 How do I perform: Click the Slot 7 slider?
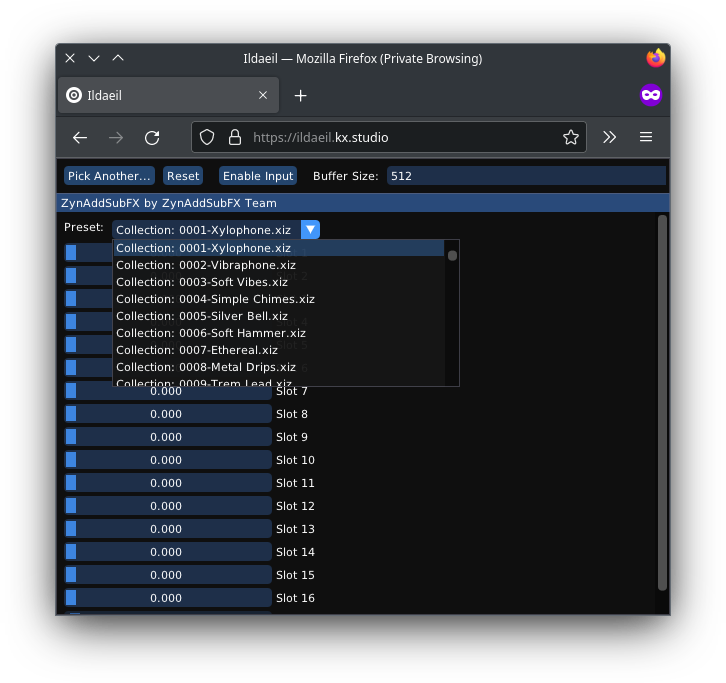pos(168,391)
